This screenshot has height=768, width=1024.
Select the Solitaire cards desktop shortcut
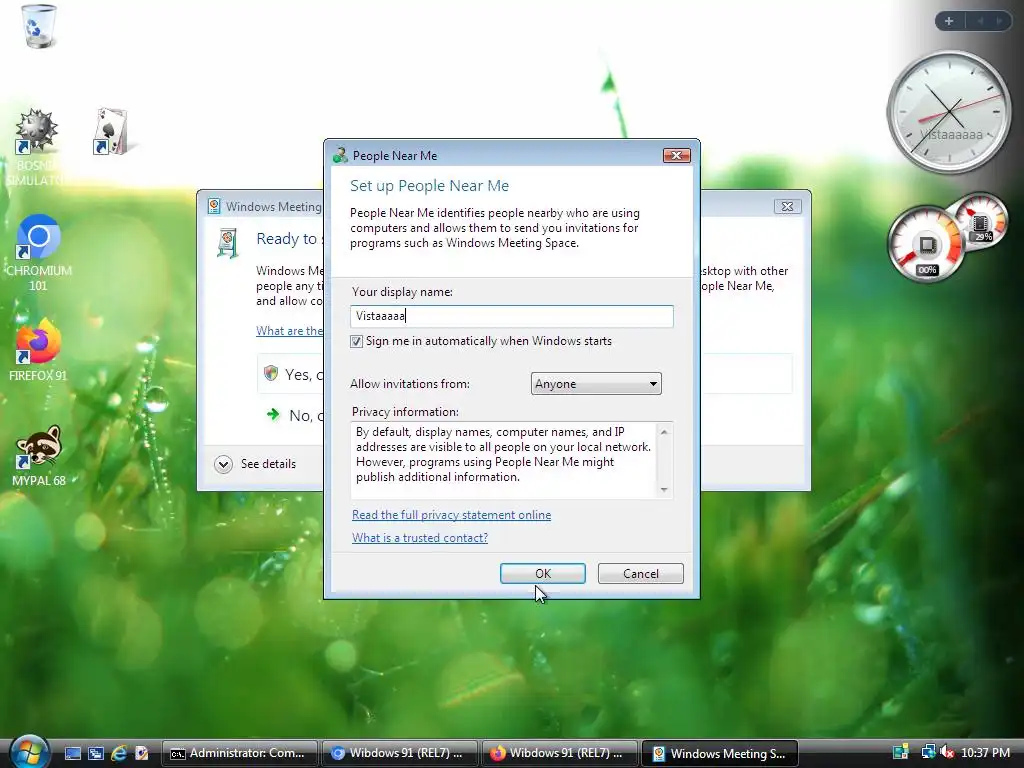111,131
